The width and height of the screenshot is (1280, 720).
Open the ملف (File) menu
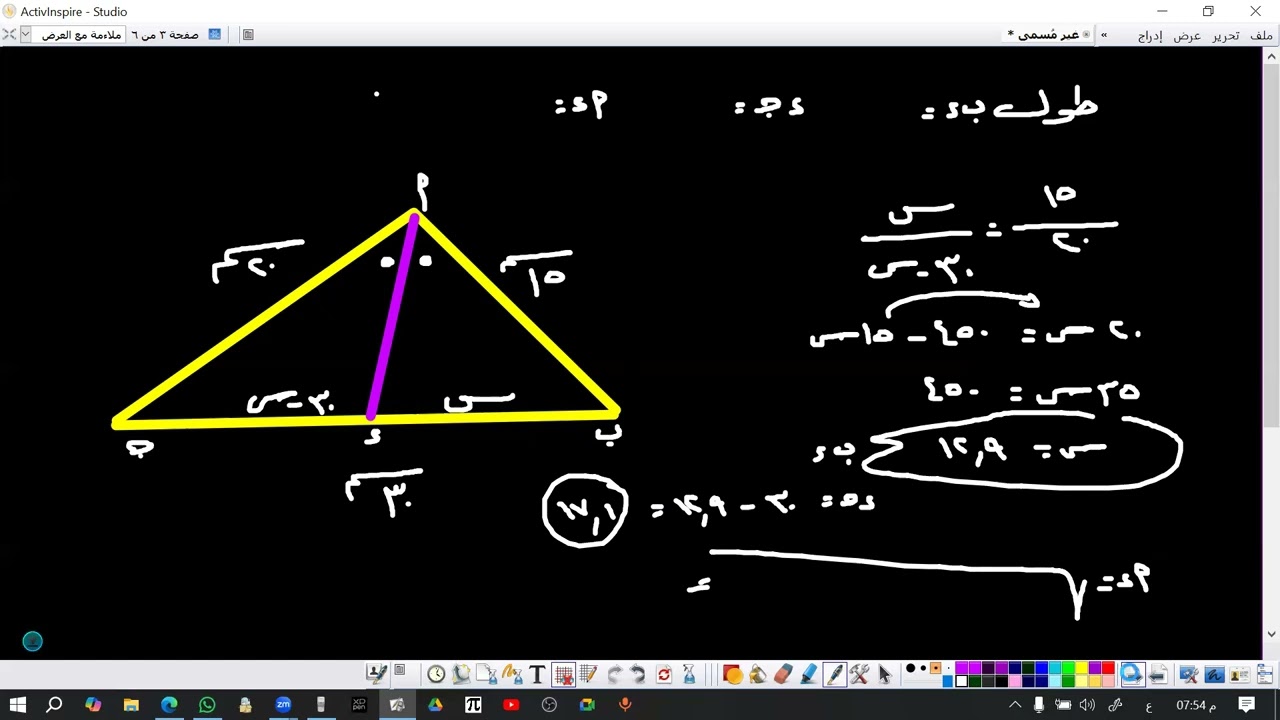click(x=1262, y=35)
